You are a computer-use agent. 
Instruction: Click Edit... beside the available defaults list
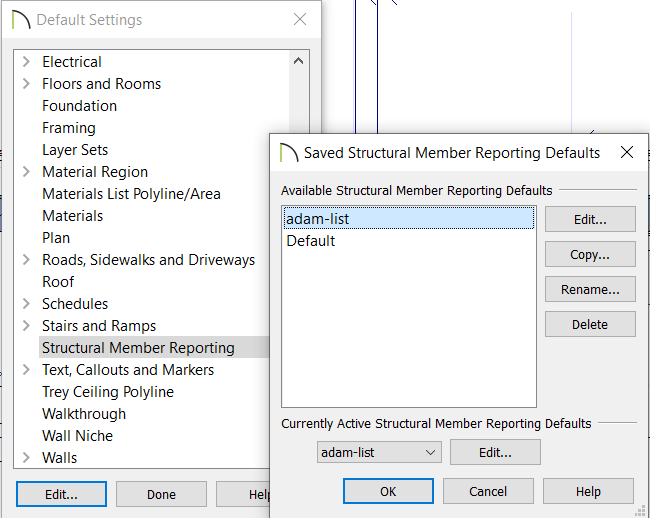tap(590, 219)
